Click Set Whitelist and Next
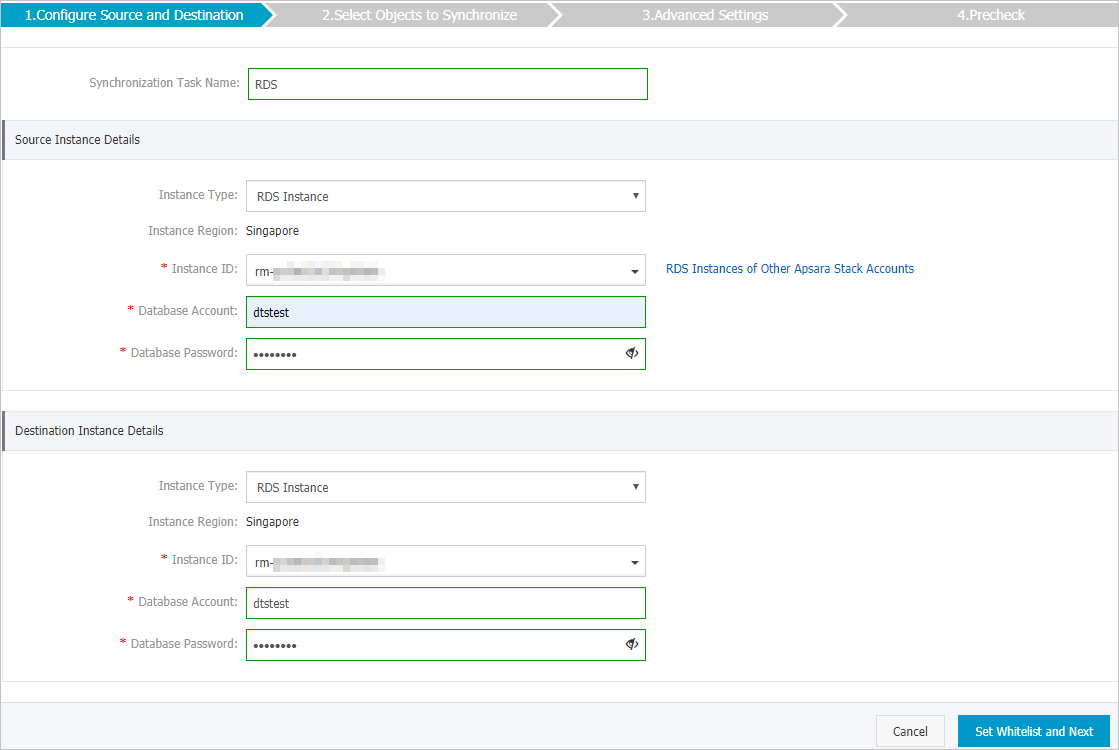This screenshot has width=1119, height=750. (x=1032, y=731)
